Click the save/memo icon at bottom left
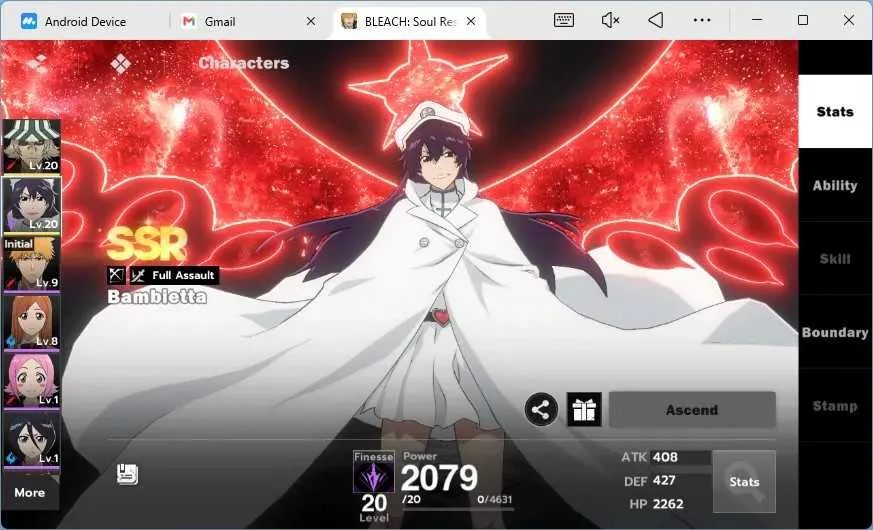Viewport: 873px width, 530px height. click(127, 474)
